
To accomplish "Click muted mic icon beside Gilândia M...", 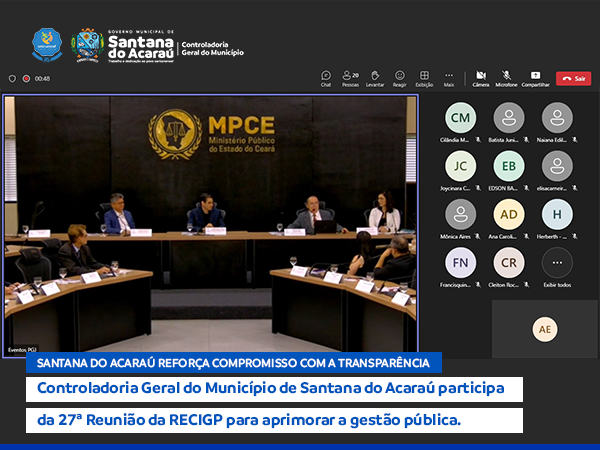I will click(478, 140).
